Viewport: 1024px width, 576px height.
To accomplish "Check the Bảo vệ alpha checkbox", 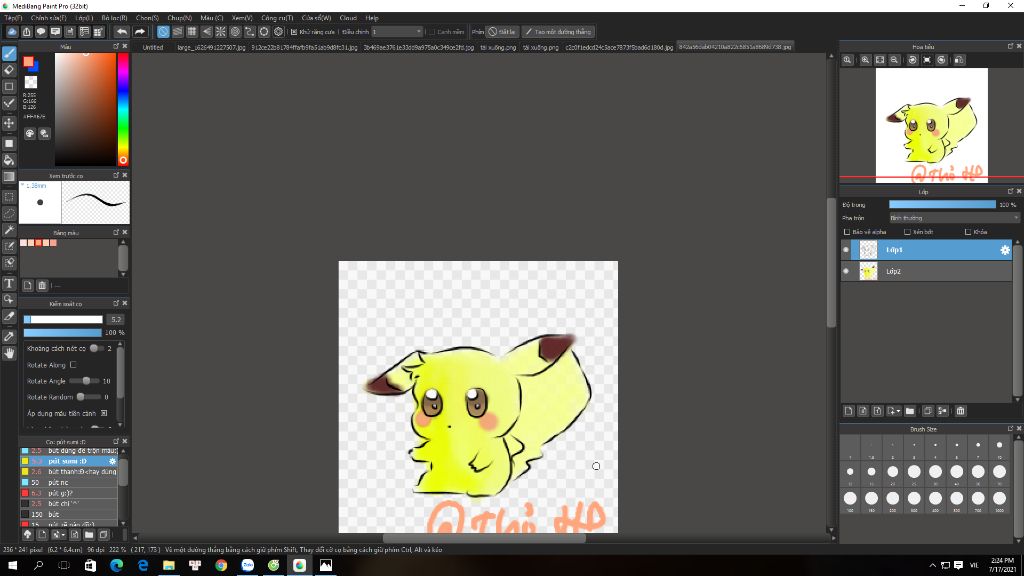I will [x=847, y=232].
